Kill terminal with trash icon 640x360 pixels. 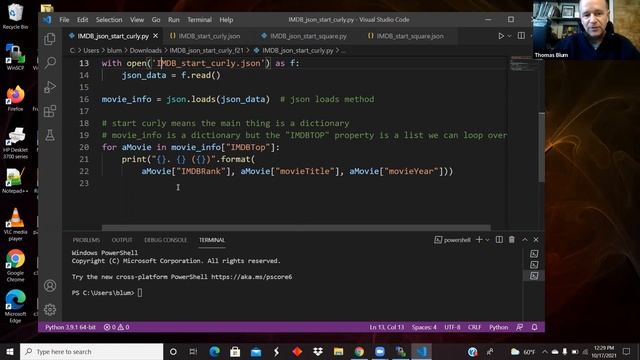tap(511, 240)
